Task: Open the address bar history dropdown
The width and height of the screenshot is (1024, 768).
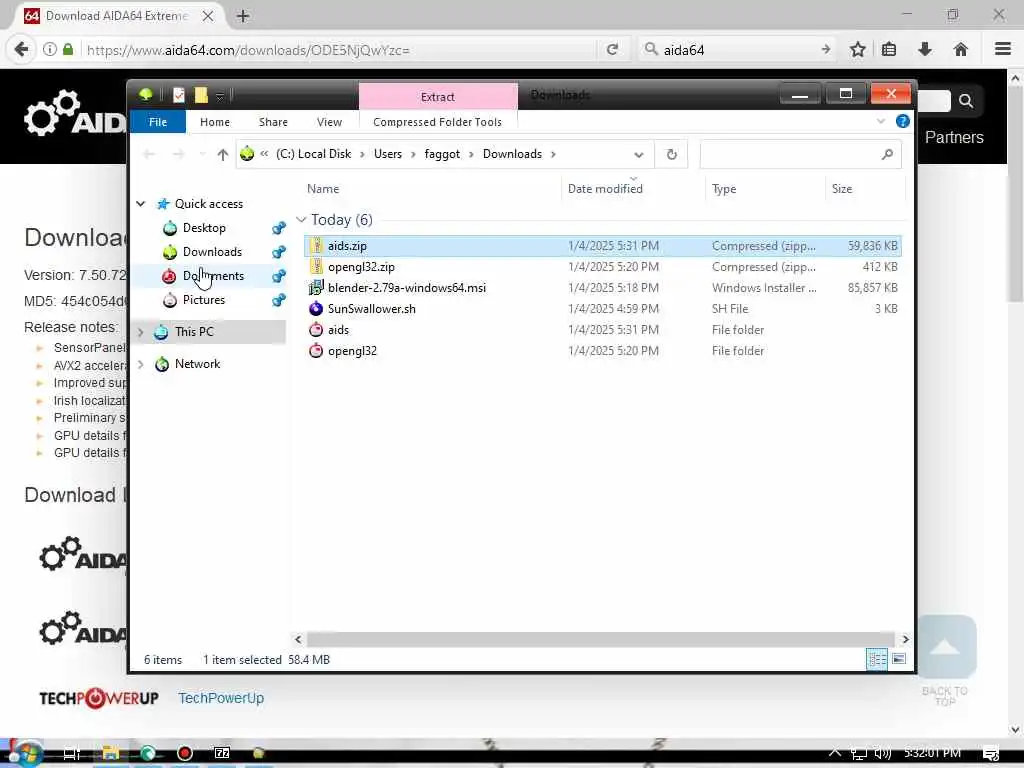Action: pos(639,155)
